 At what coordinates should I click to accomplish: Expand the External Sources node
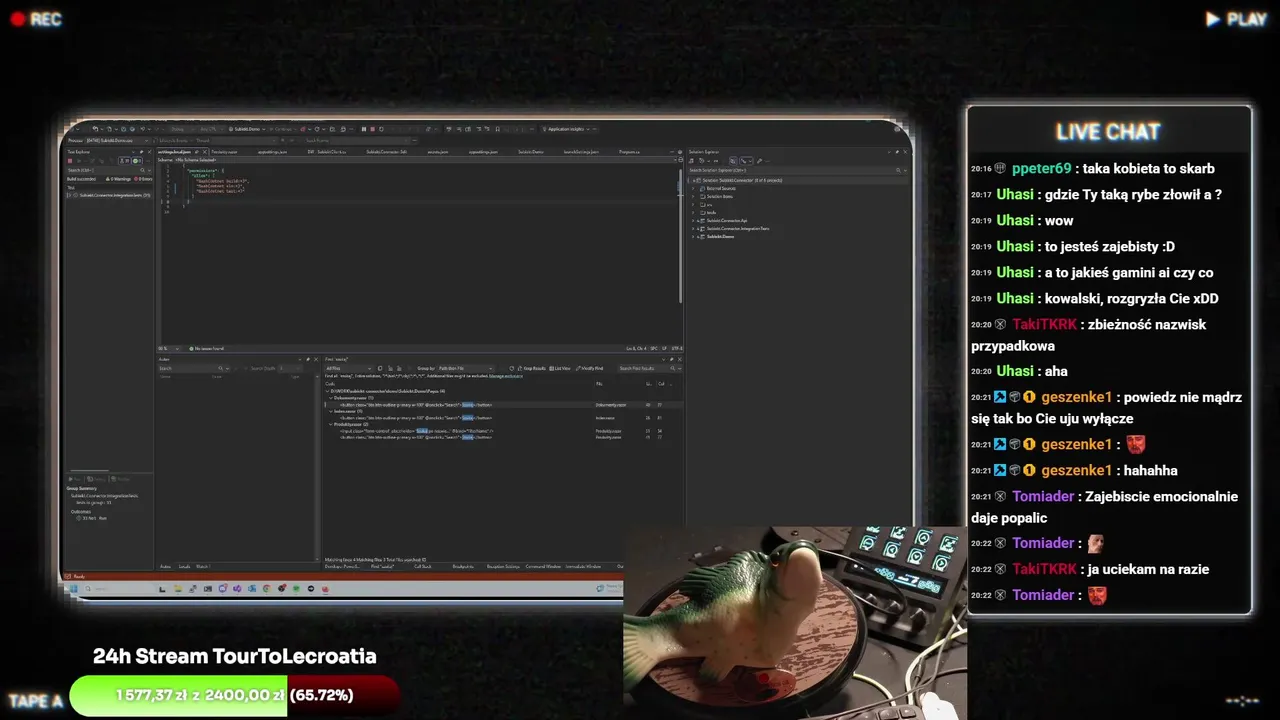coord(693,188)
